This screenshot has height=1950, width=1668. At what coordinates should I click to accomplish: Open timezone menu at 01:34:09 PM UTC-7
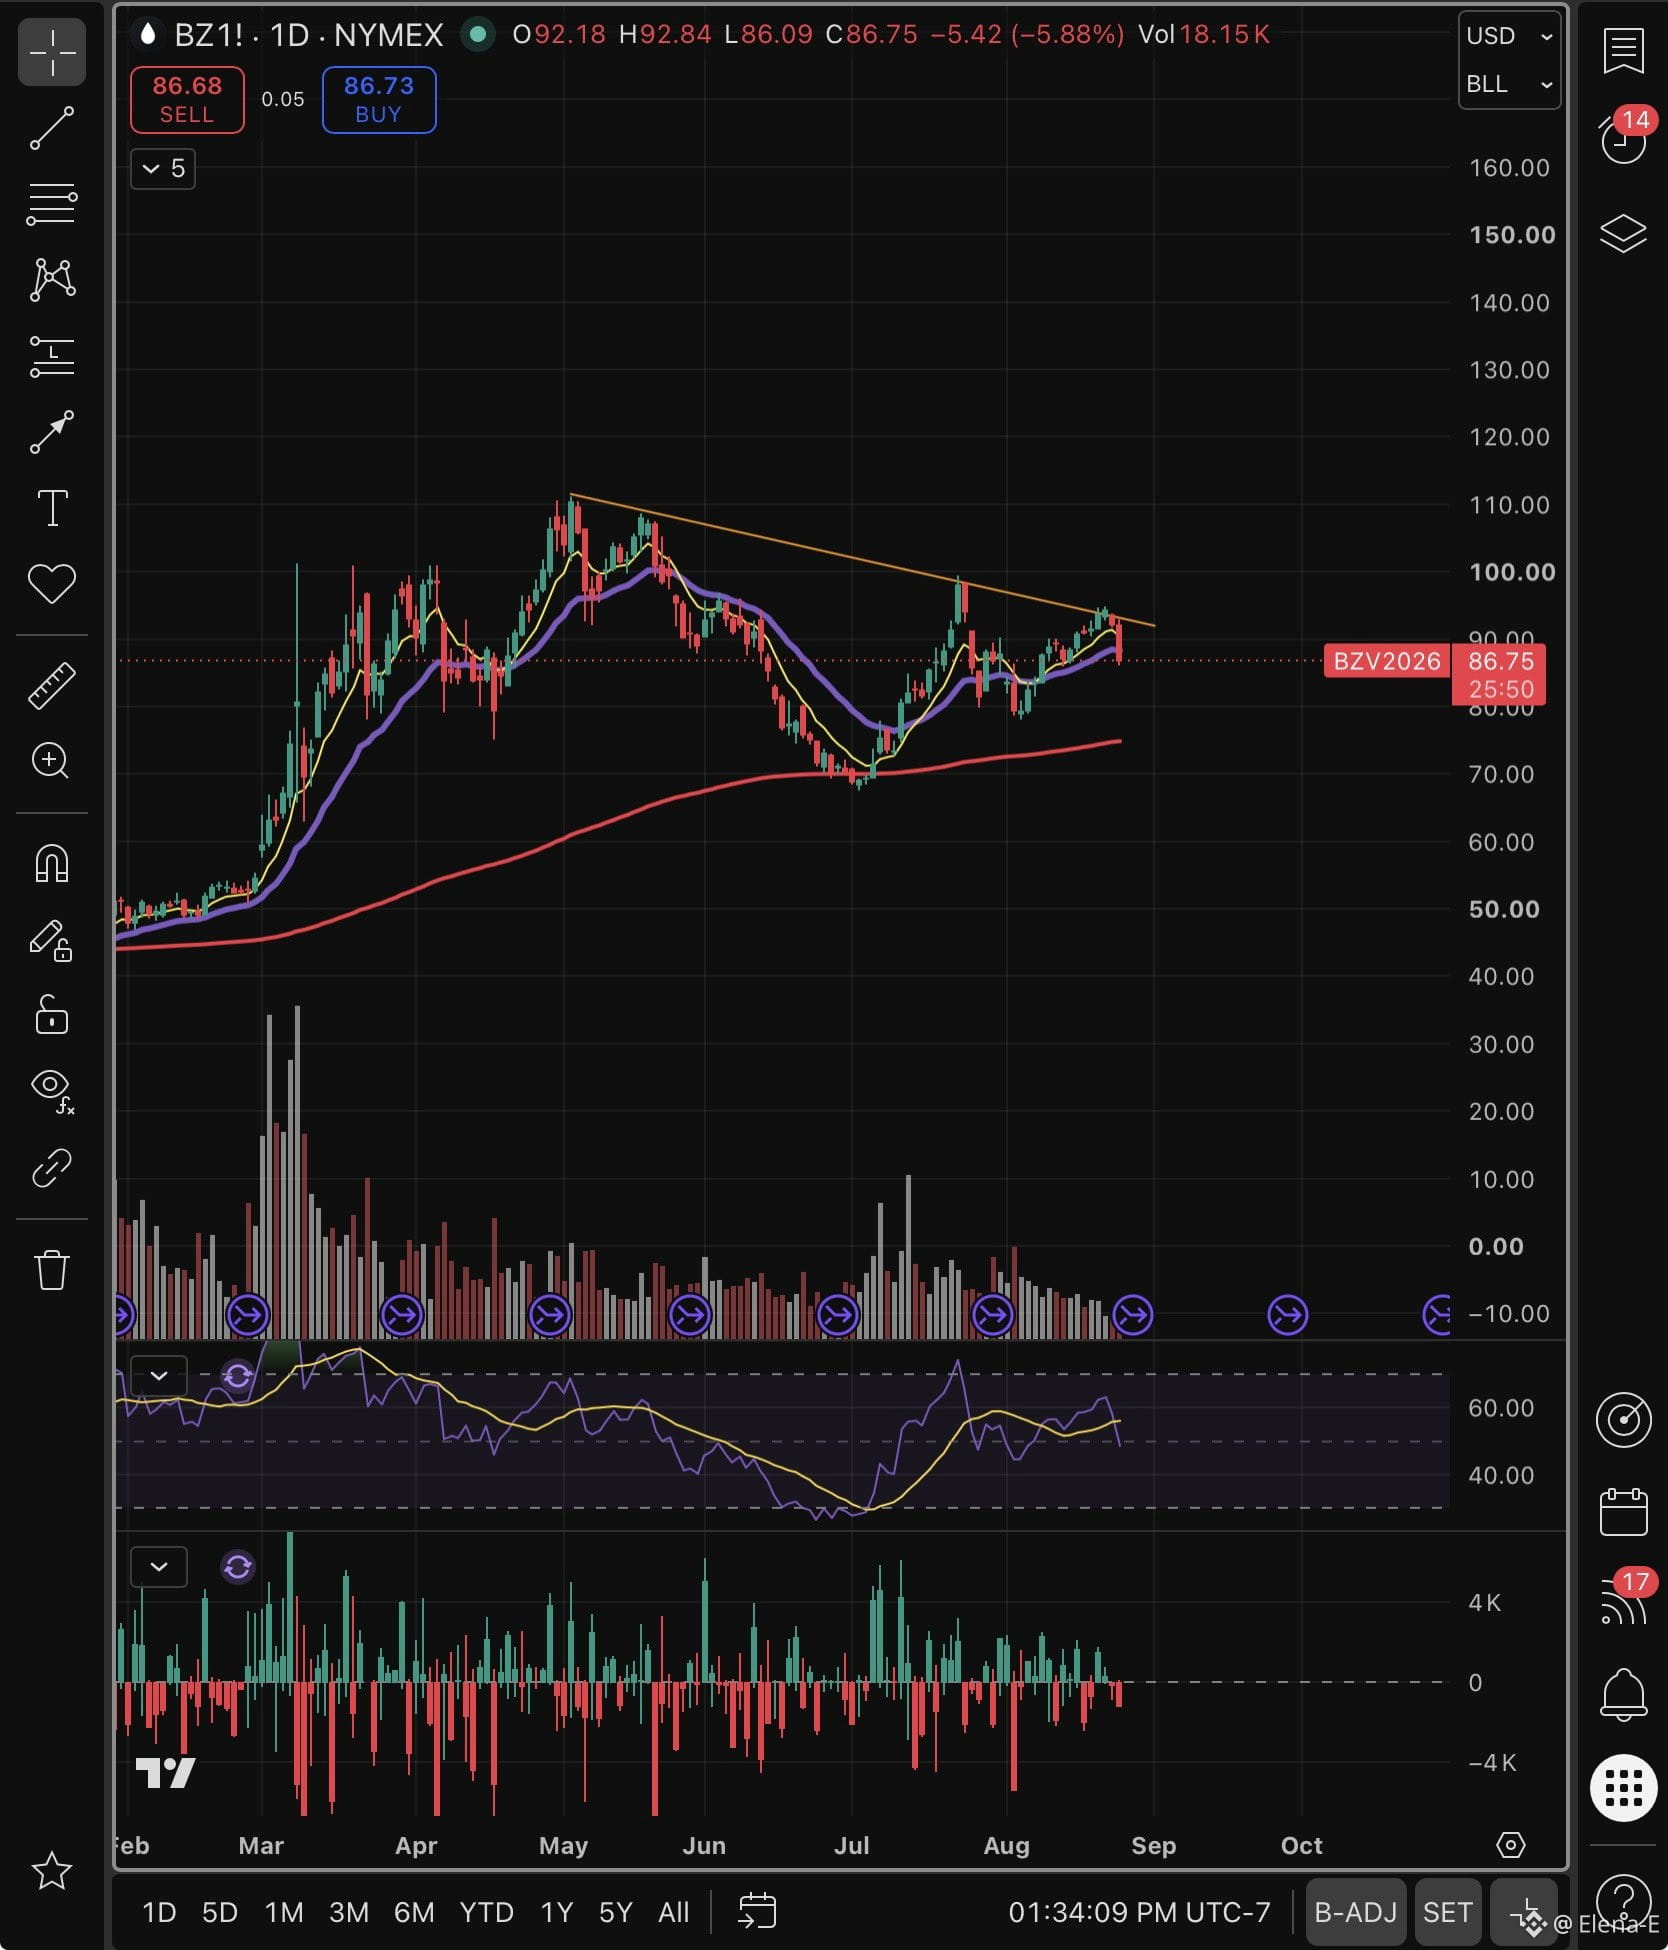pos(1139,1912)
